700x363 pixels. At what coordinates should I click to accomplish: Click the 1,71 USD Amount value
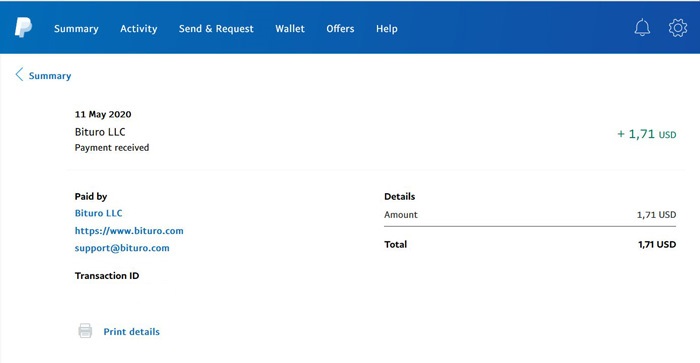tap(656, 215)
